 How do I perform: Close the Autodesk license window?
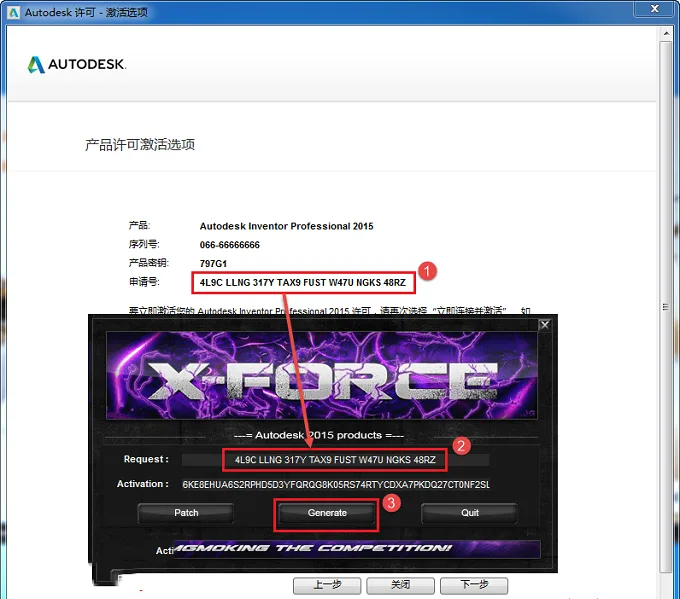coord(655,9)
